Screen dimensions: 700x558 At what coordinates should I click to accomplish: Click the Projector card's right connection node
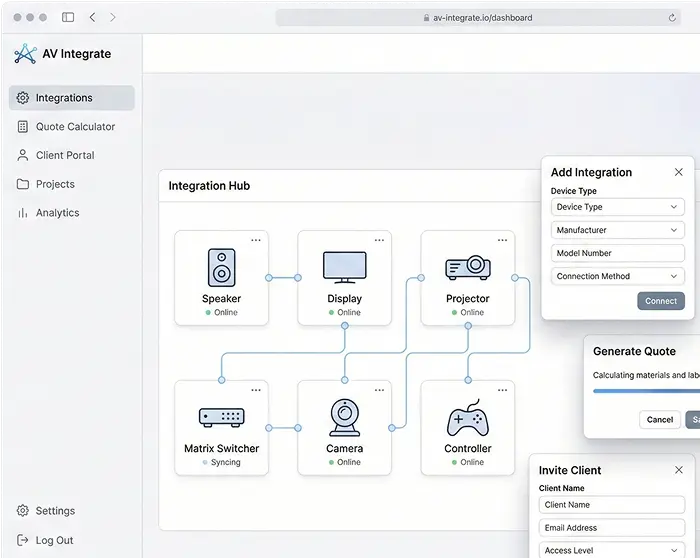[x=515, y=278]
